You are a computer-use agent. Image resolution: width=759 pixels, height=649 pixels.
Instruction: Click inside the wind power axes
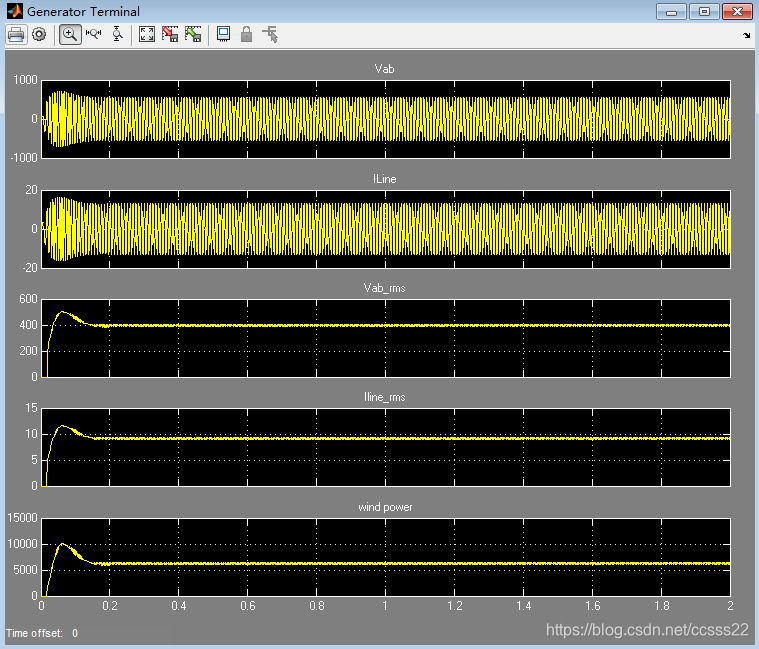point(386,557)
